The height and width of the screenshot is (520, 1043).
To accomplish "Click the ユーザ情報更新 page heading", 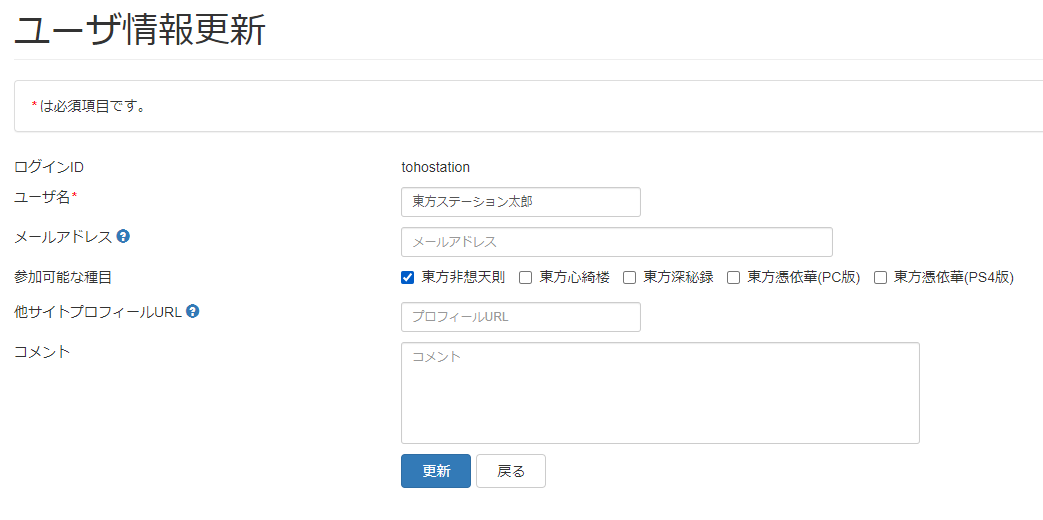I will pos(140,30).
